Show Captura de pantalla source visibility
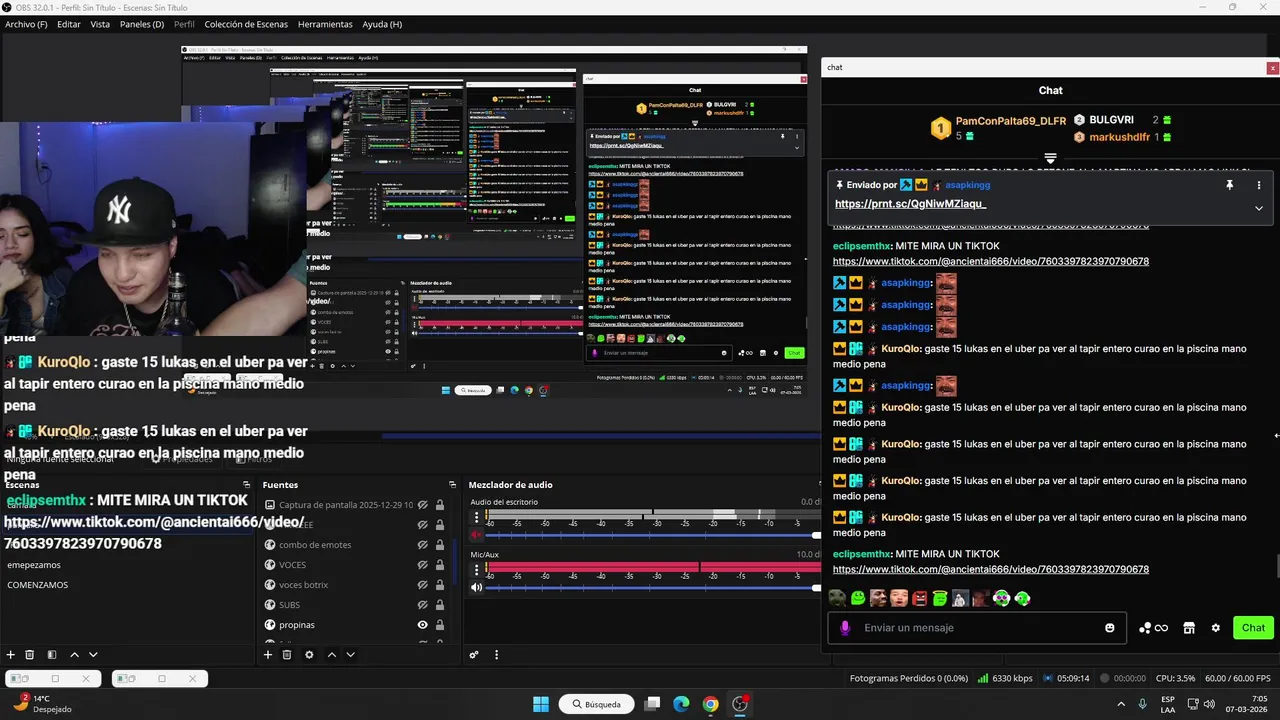The width and height of the screenshot is (1280, 720). coord(423,505)
